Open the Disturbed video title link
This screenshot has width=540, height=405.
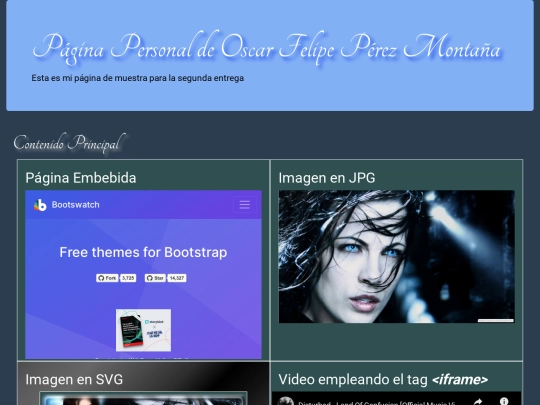[377, 403]
